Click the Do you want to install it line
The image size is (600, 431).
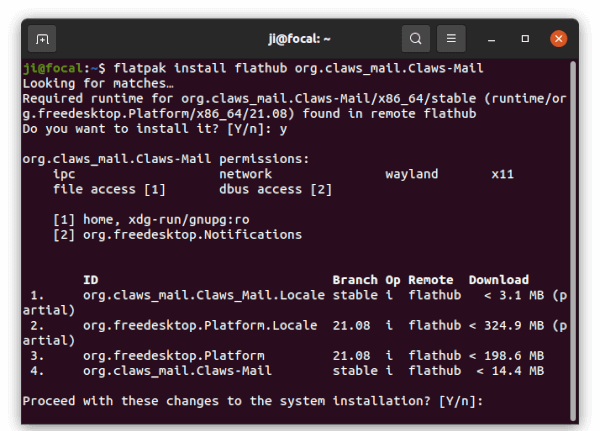(155, 129)
